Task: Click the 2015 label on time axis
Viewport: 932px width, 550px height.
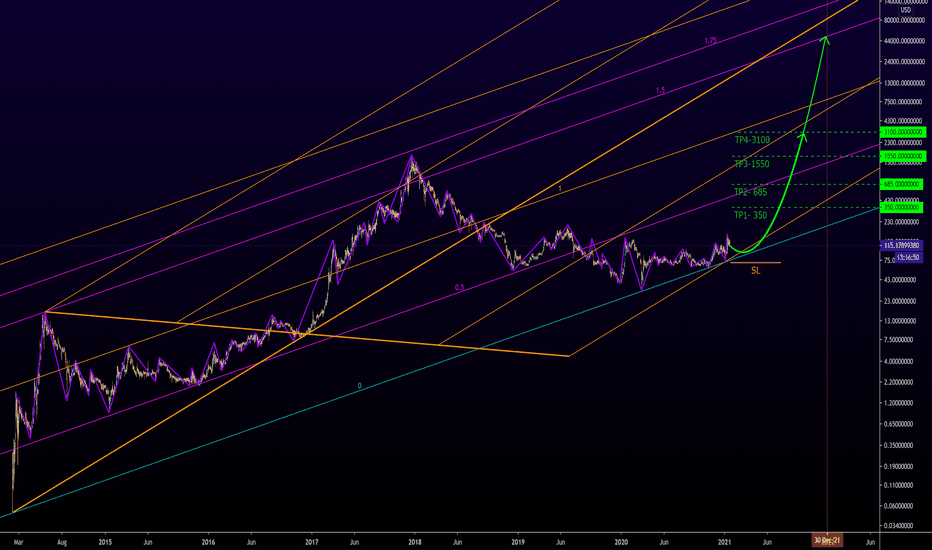Action: (105, 542)
